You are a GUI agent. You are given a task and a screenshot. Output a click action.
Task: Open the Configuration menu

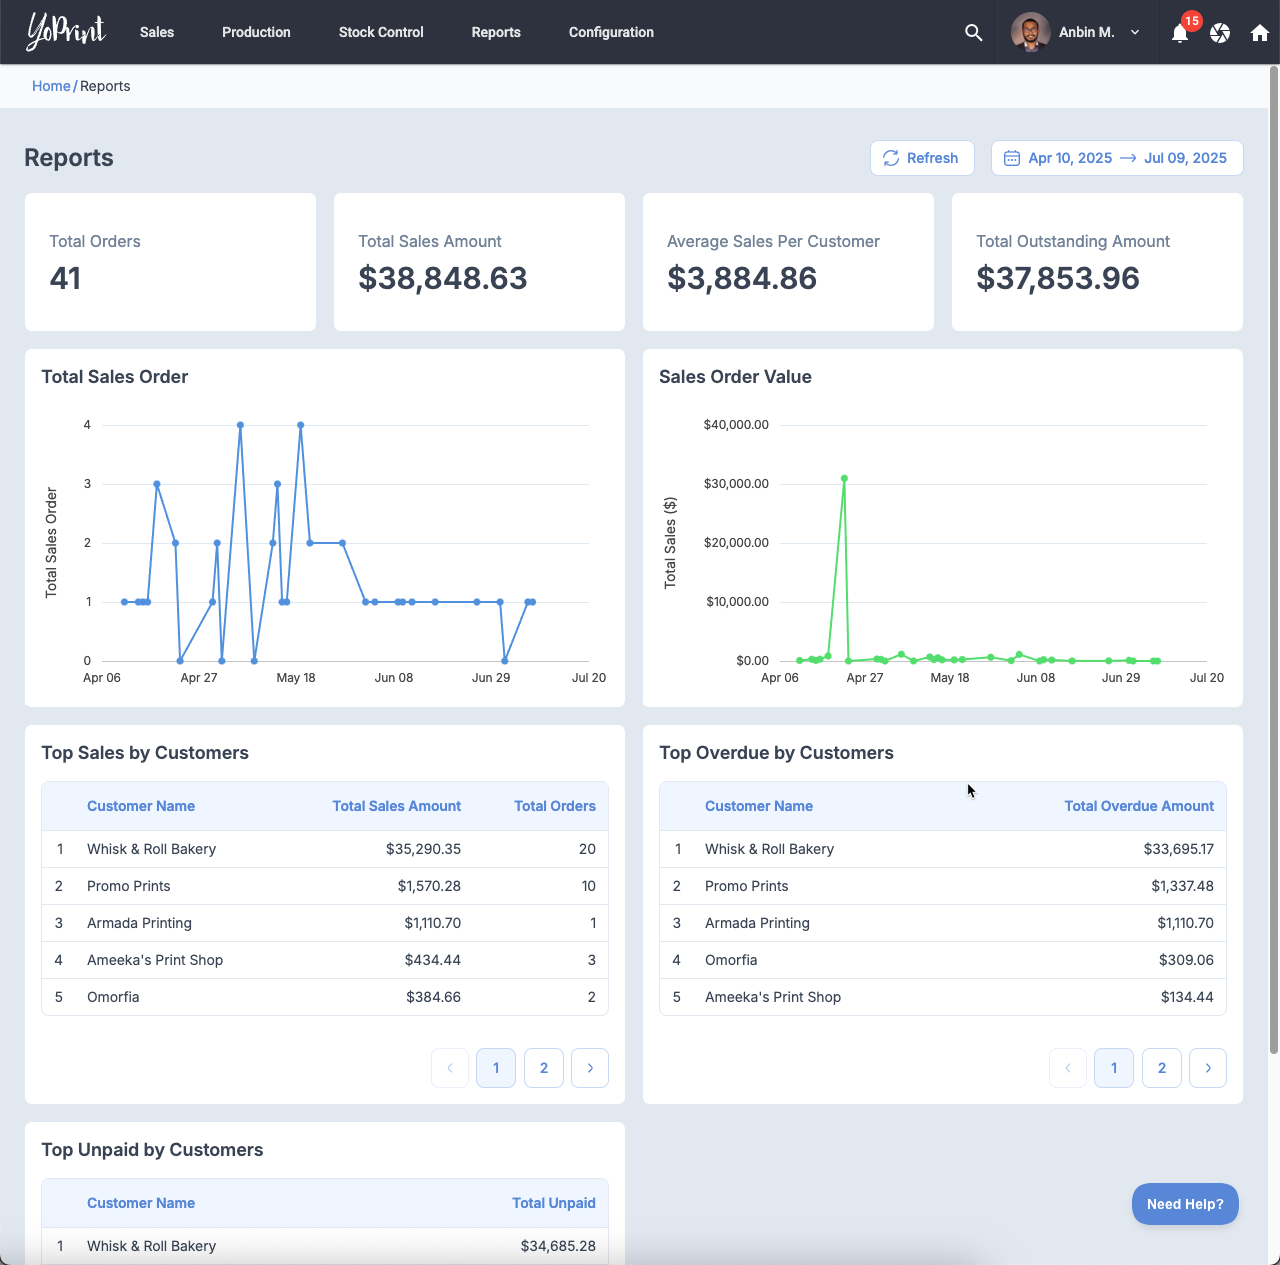(x=611, y=32)
